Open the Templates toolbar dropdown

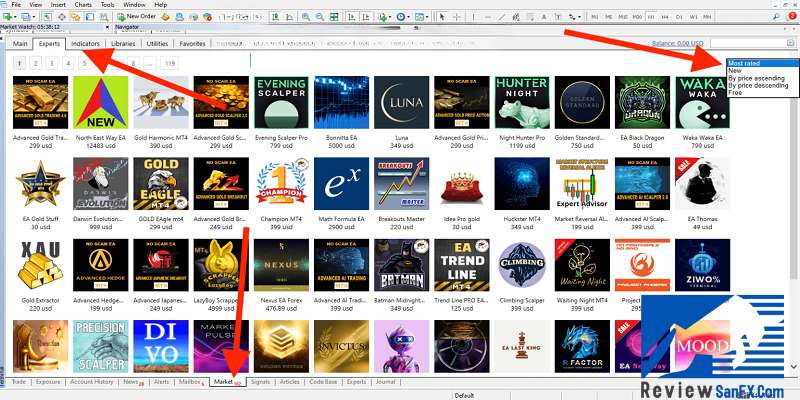click(421, 16)
